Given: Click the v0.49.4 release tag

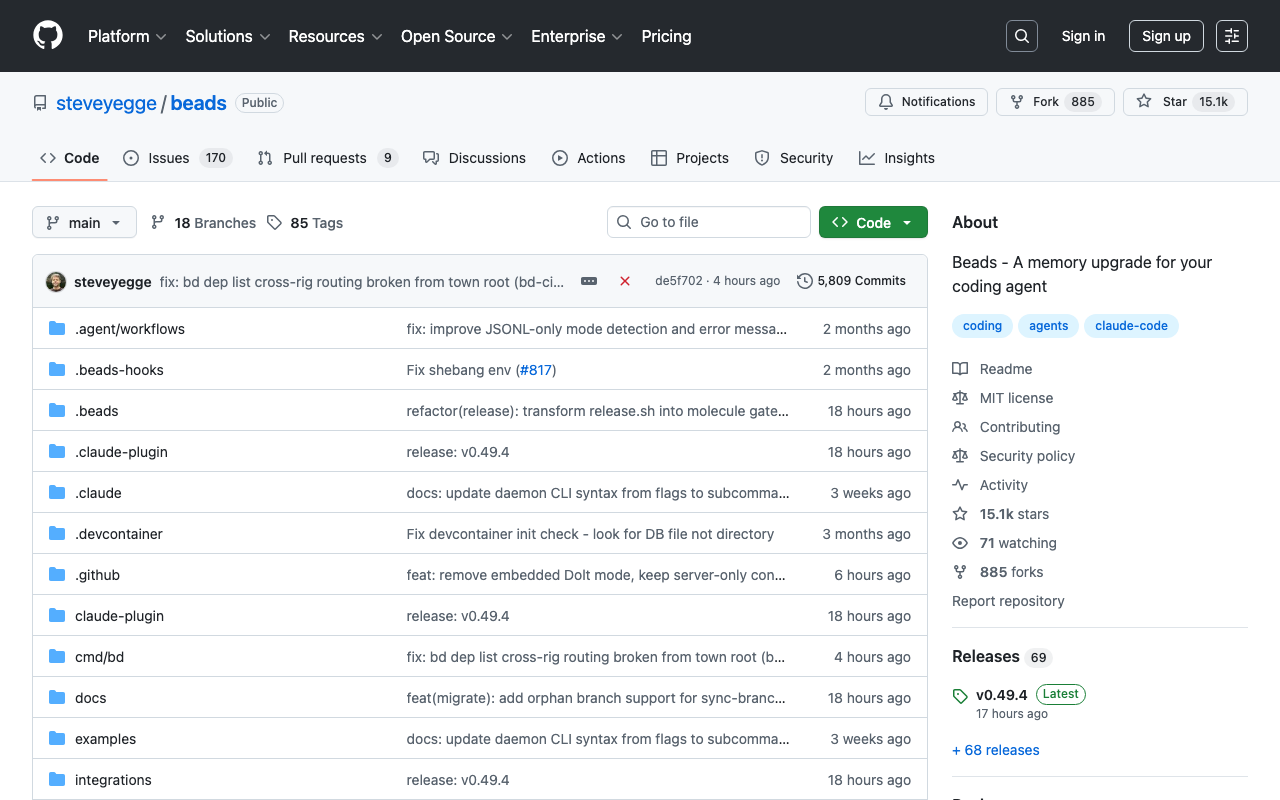Looking at the screenshot, I should [1001, 694].
